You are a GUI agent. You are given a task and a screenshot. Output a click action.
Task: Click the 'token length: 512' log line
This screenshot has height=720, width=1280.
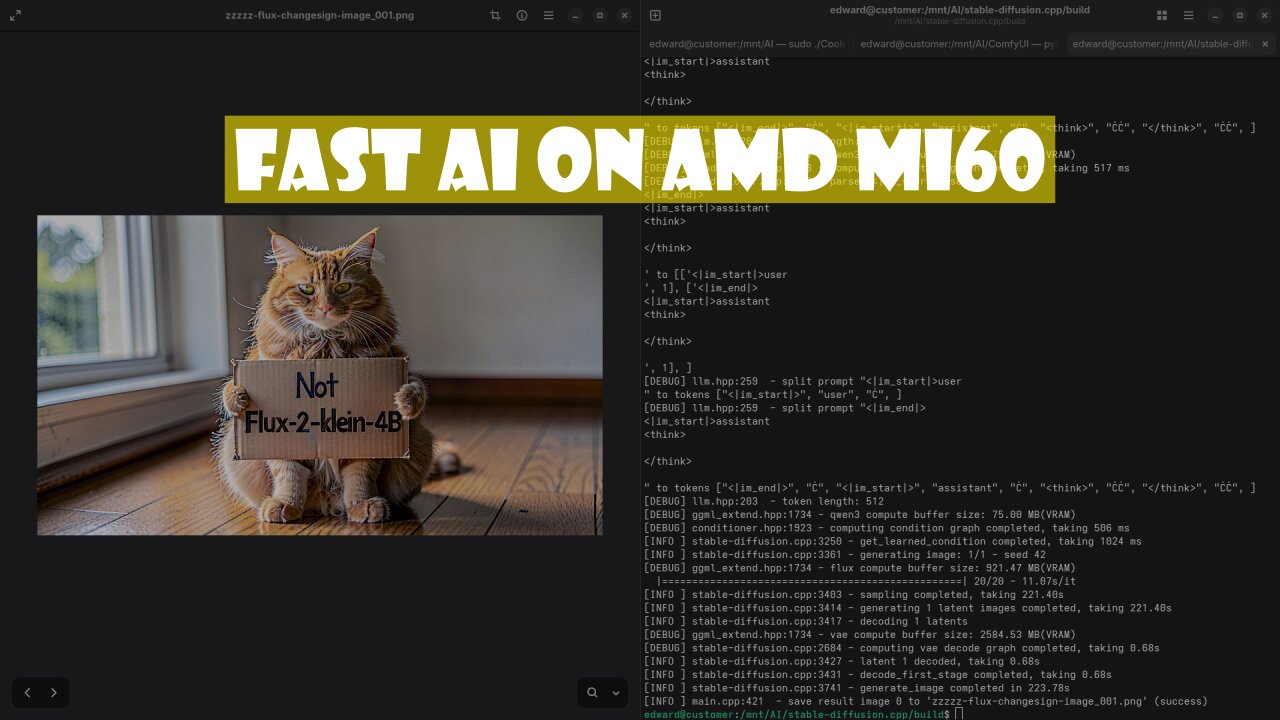point(764,501)
